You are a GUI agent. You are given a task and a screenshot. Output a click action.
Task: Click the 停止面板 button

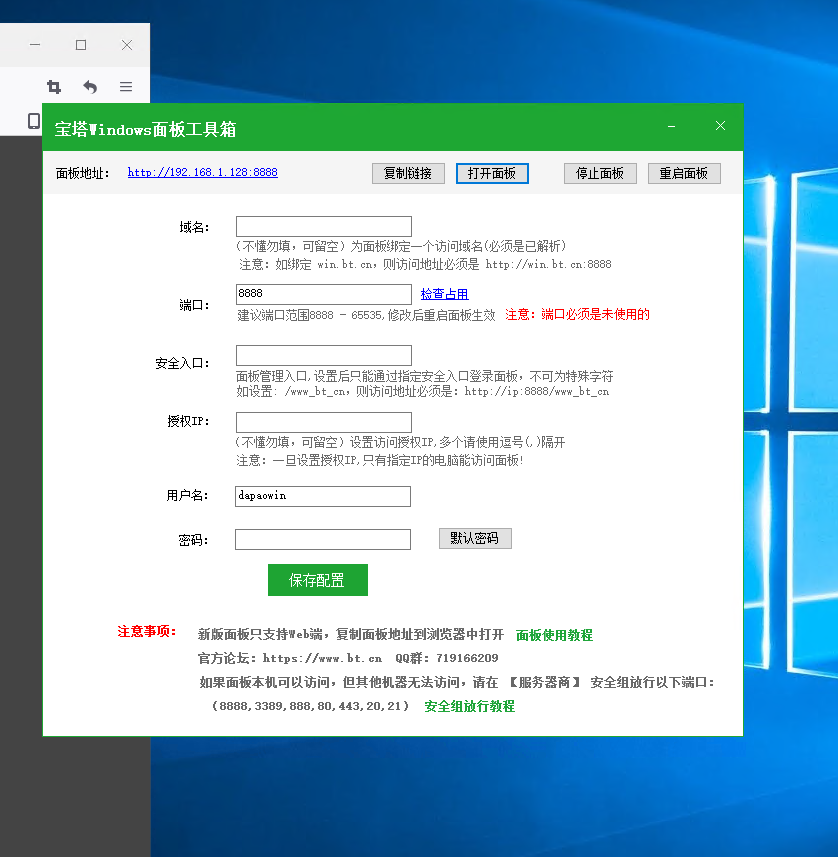[600, 173]
